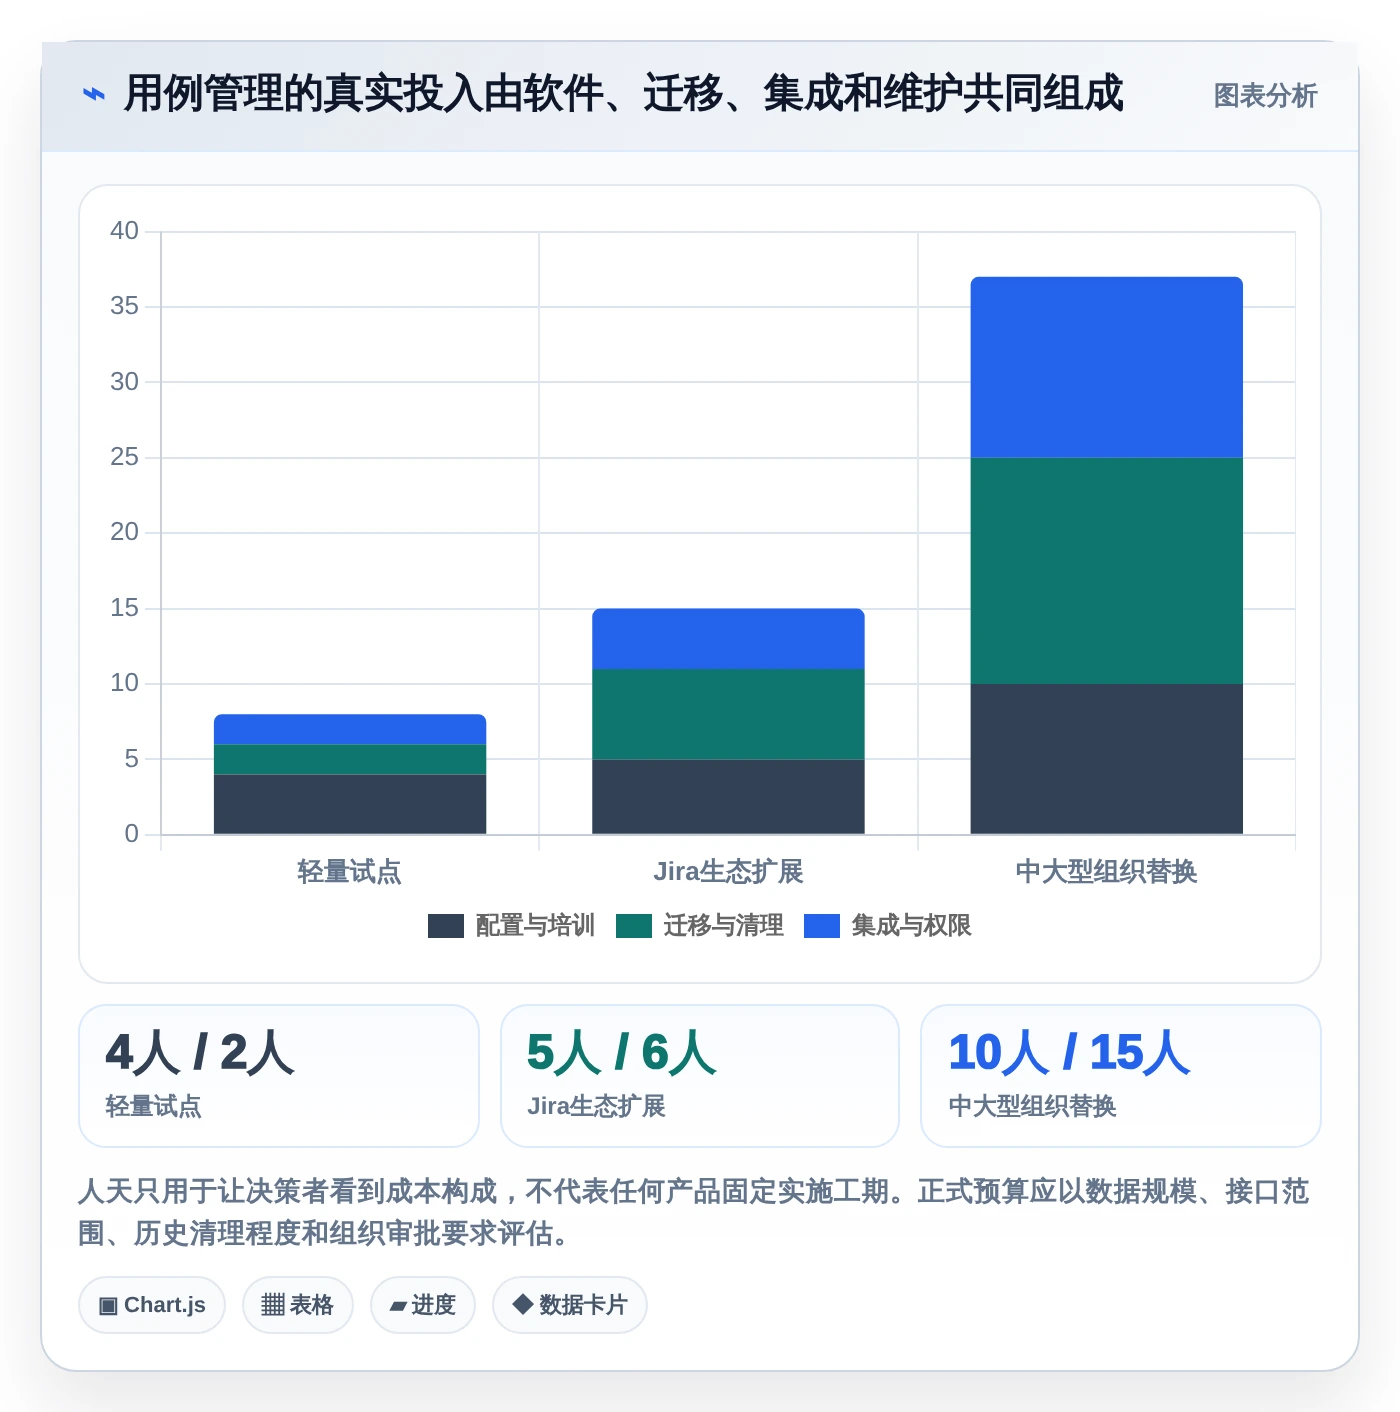Viewport: 1400px width, 1412px height.
Task: Select the 表格 tag
Action: coord(298,1305)
